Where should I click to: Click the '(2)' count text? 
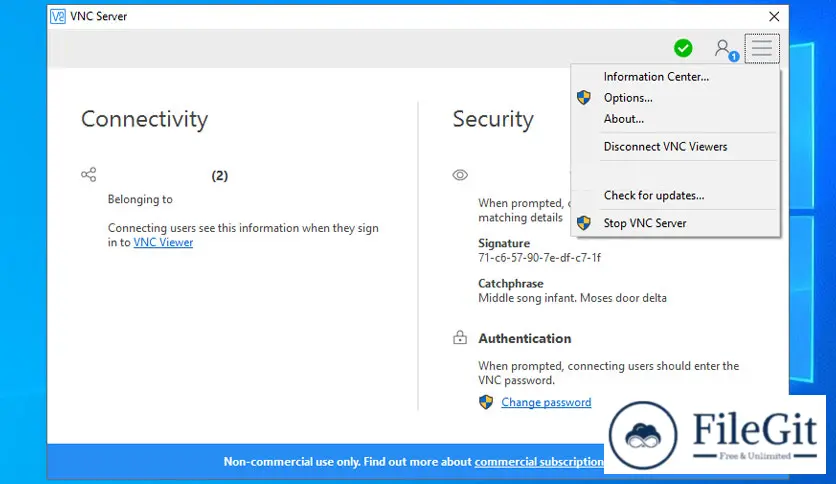pos(220,176)
